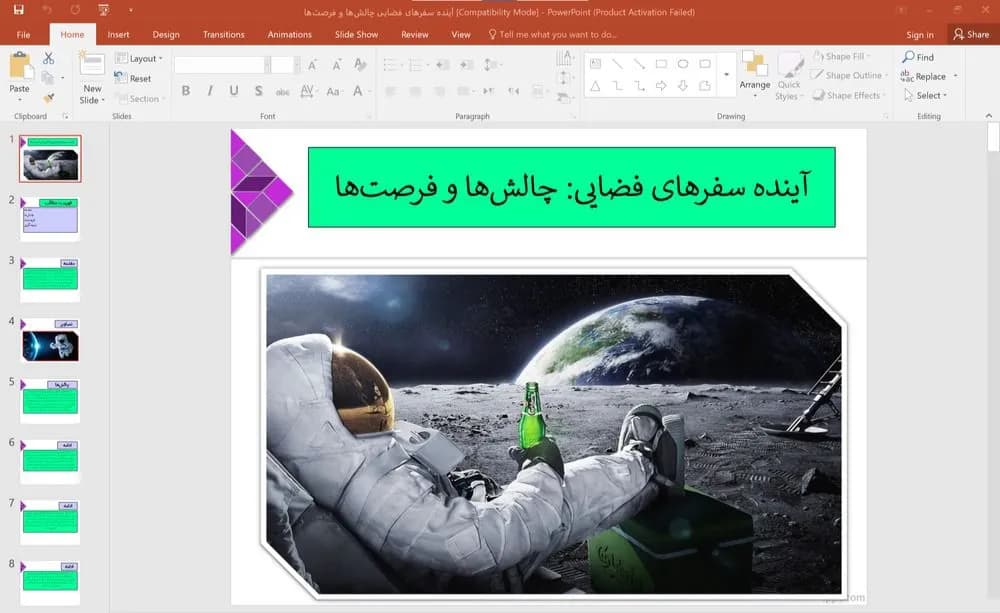1000x613 pixels.
Task: Click the New Slide icon
Action: click(92, 65)
